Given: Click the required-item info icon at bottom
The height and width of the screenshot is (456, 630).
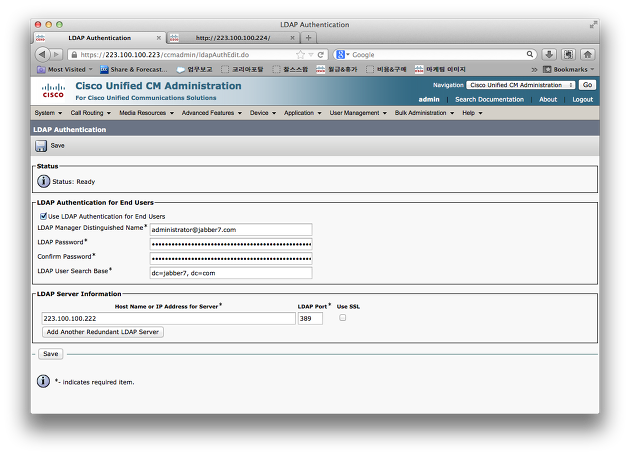Looking at the screenshot, I should (x=43, y=381).
